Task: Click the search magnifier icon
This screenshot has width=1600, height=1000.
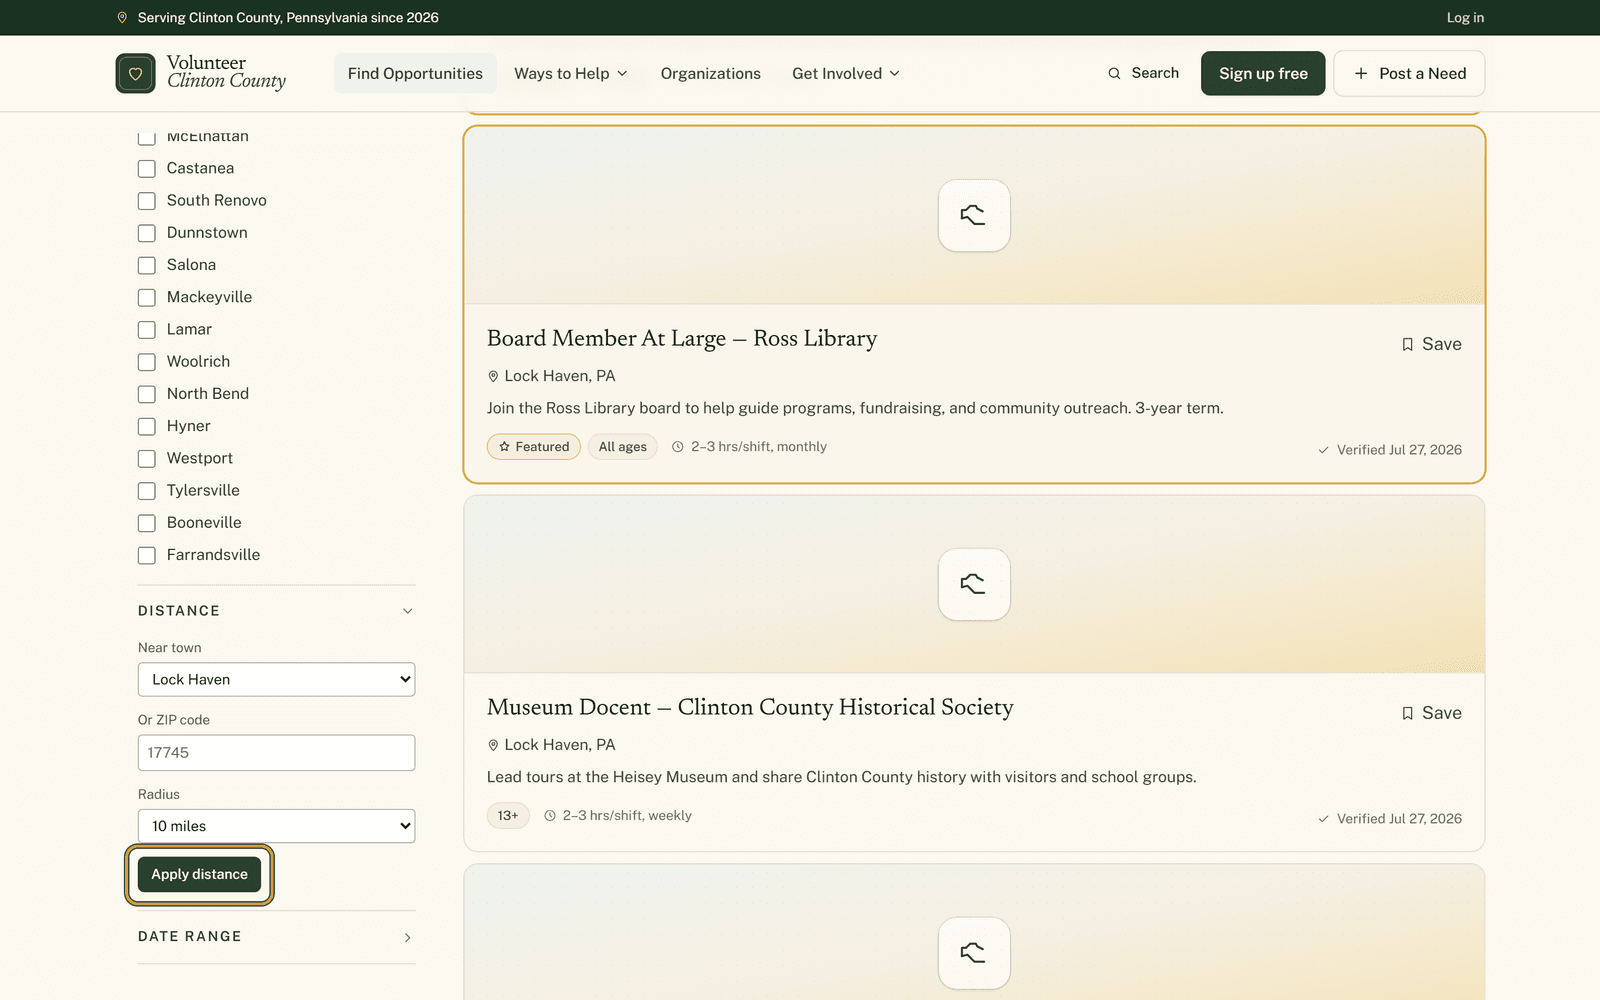Action: click(1114, 73)
